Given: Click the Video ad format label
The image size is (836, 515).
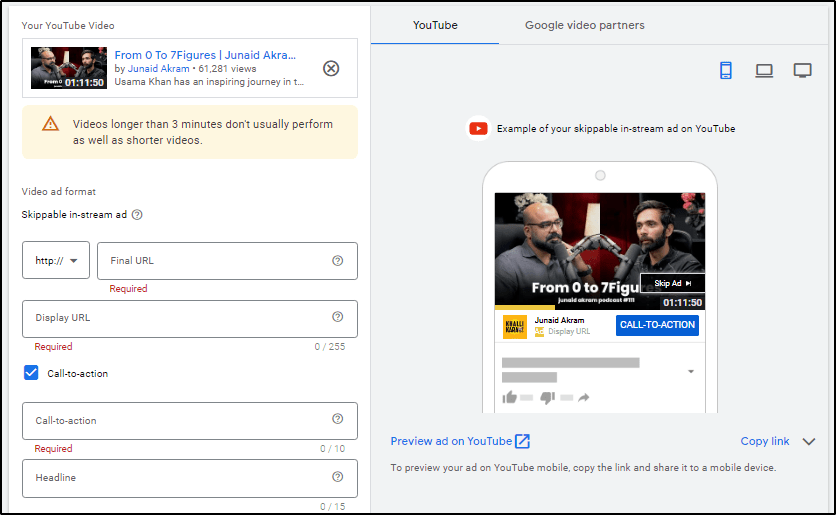Looking at the screenshot, I should pos(59,191).
